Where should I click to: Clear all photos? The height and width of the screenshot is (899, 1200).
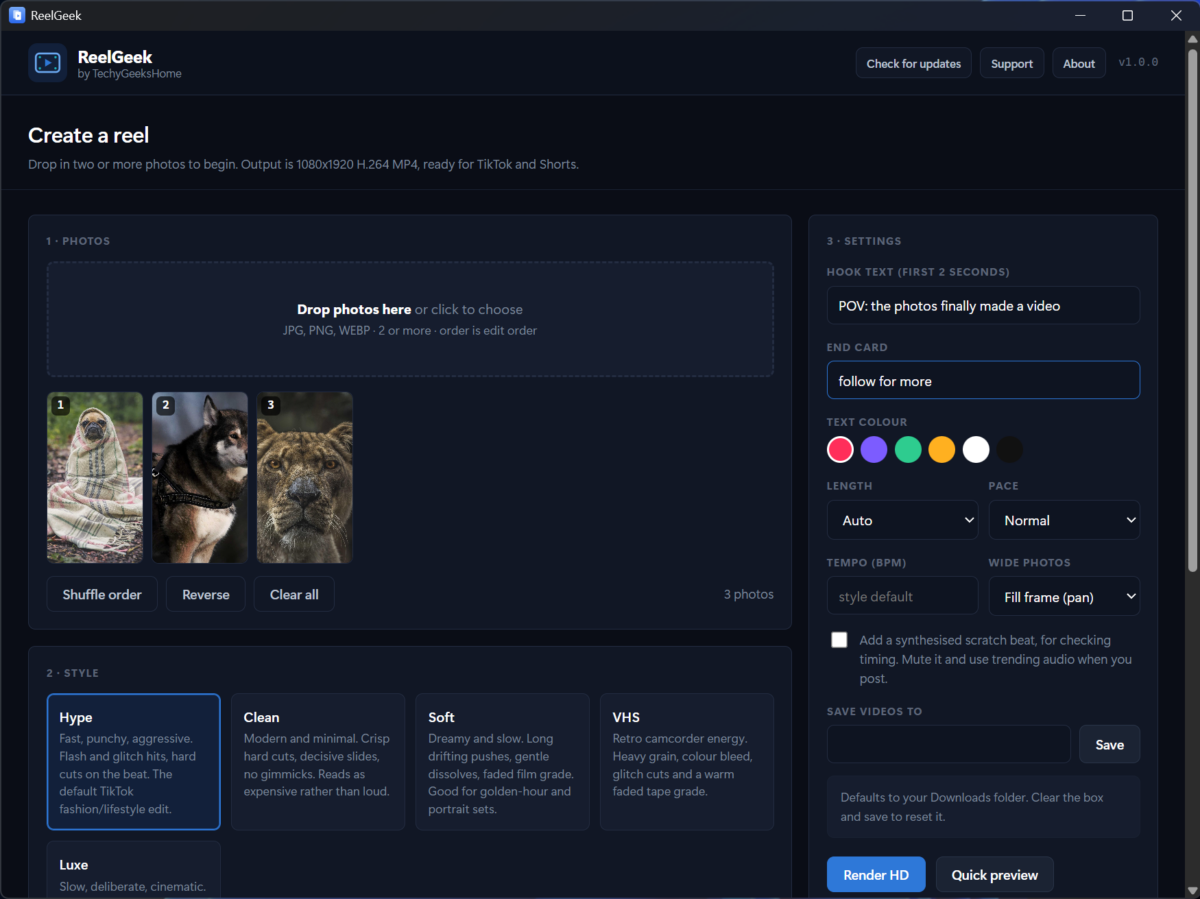(294, 594)
